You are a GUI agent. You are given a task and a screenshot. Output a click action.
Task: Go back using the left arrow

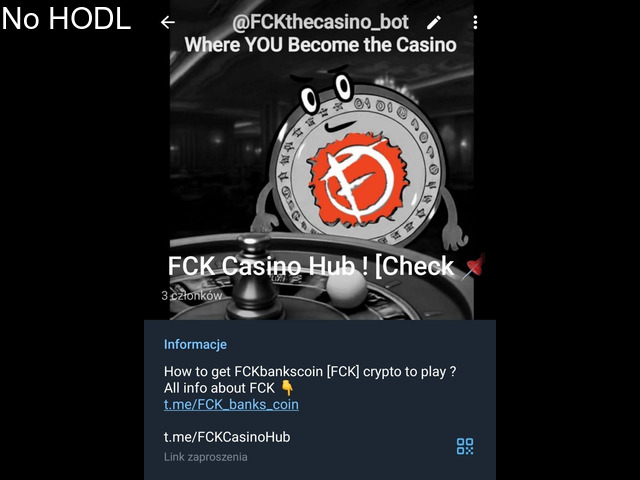(167, 22)
